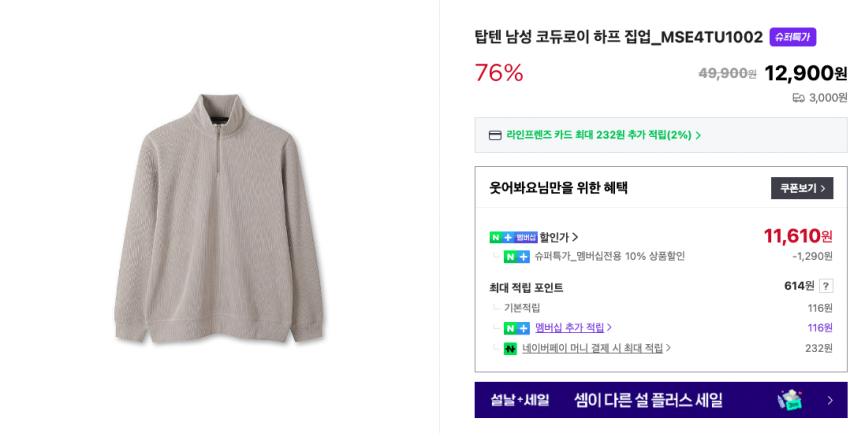Click the half-zip sweater product image
This screenshot has height=433, width=850.
point(219,217)
